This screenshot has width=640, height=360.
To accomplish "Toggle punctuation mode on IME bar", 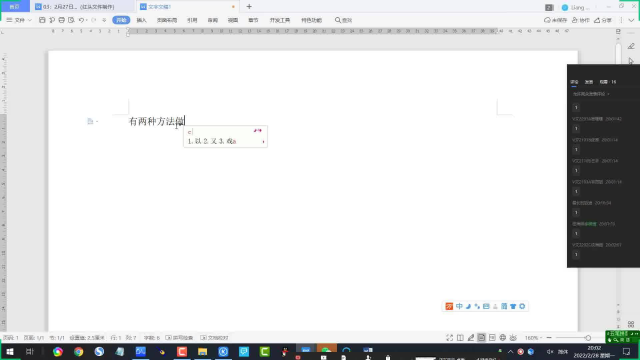I will click(477, 306).
